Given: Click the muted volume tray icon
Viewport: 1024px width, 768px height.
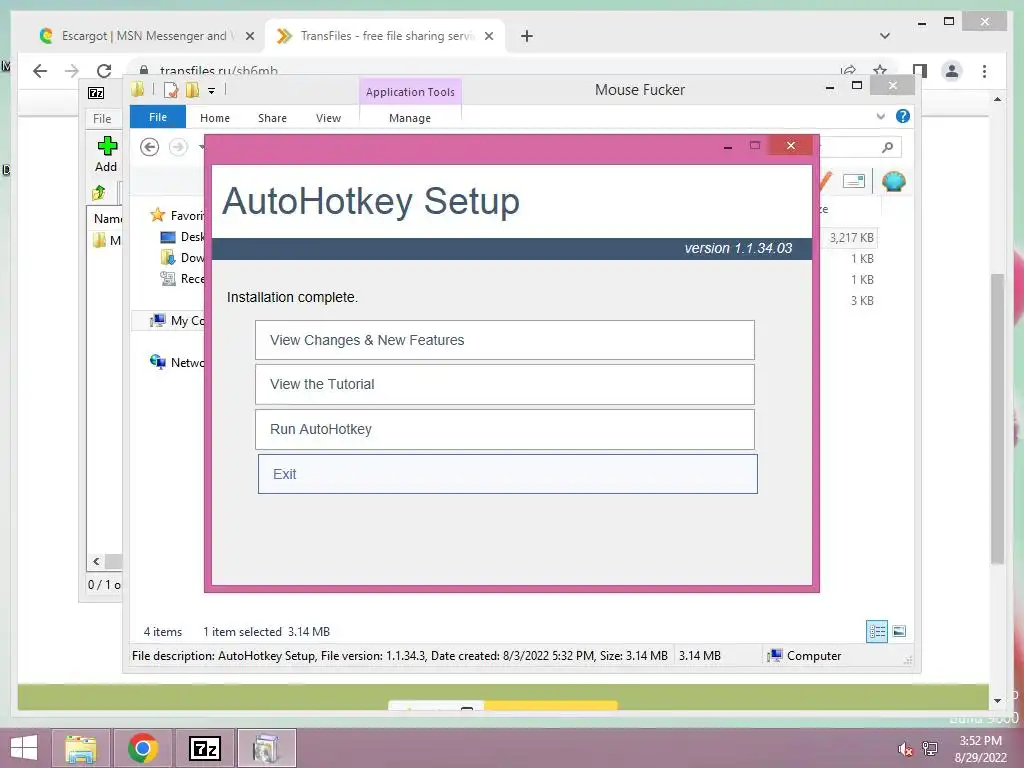Looking at the screenshot, I should (x=904, y=749).
